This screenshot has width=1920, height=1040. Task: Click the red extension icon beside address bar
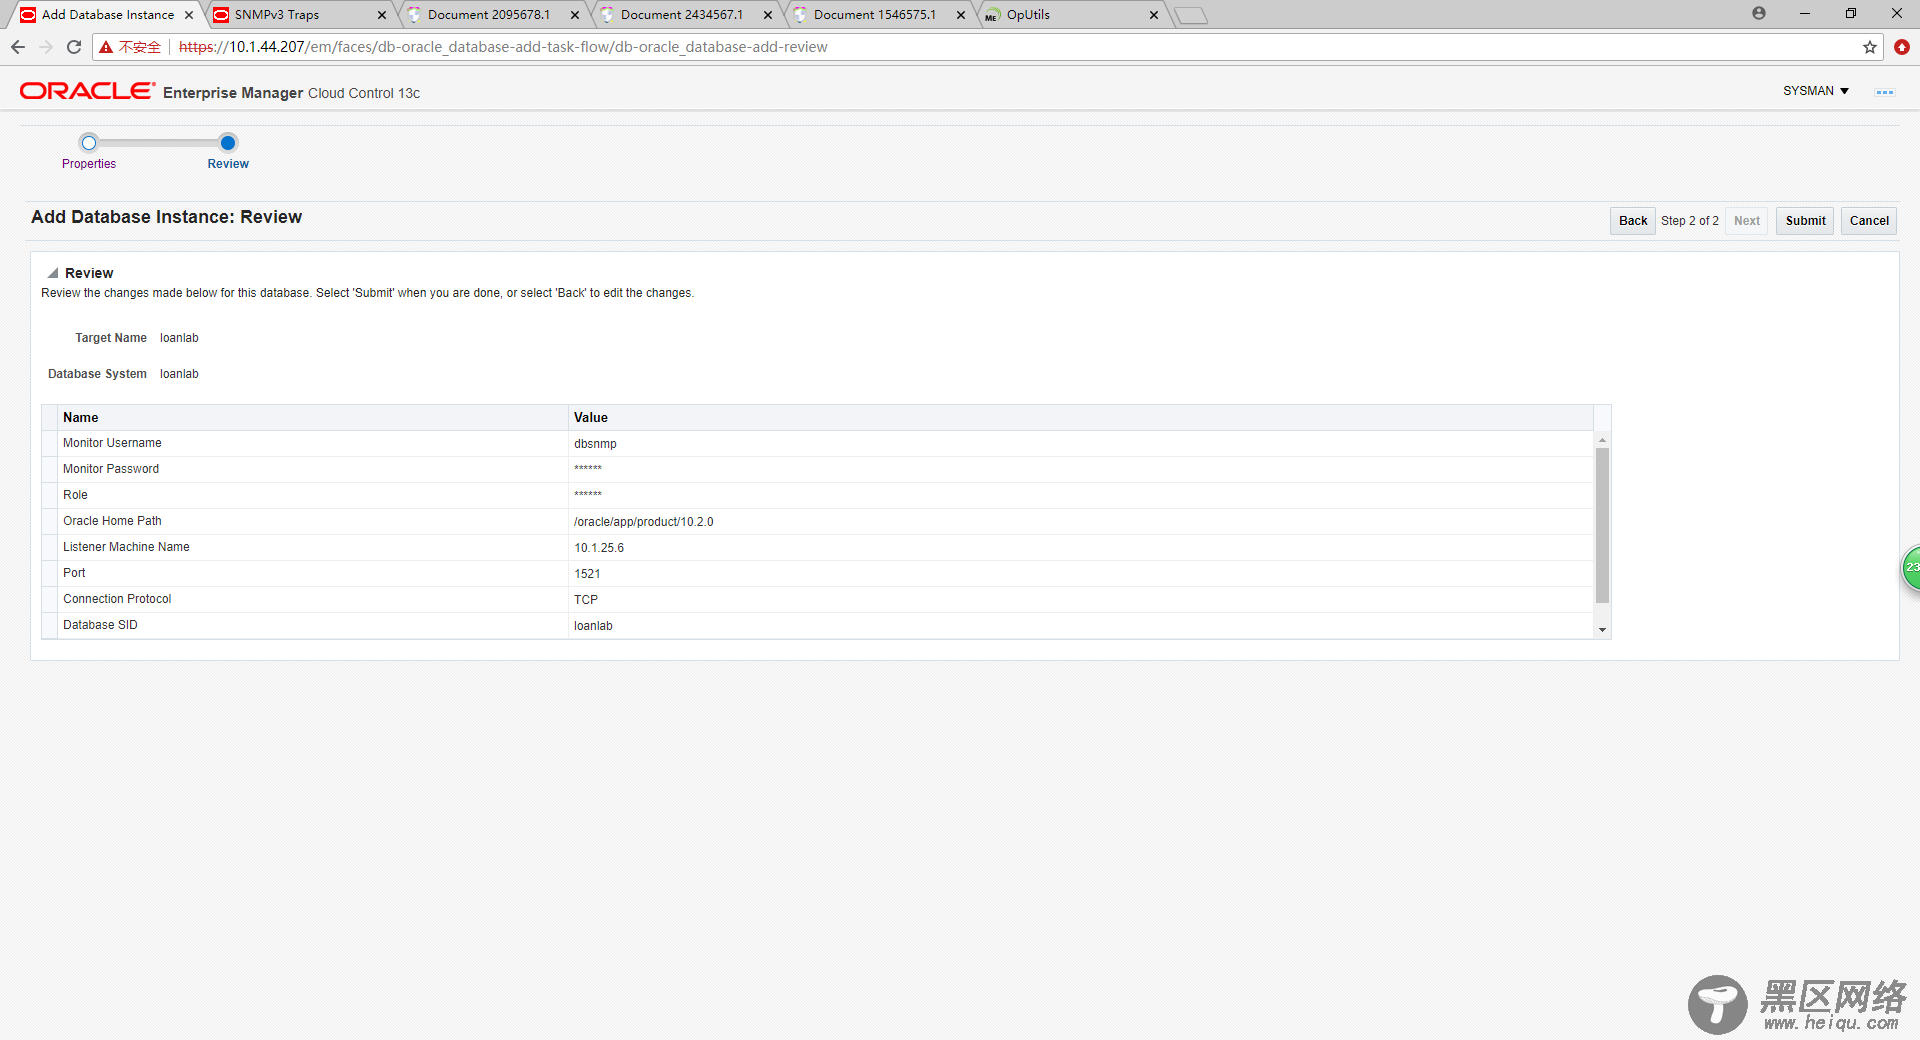1902,47
